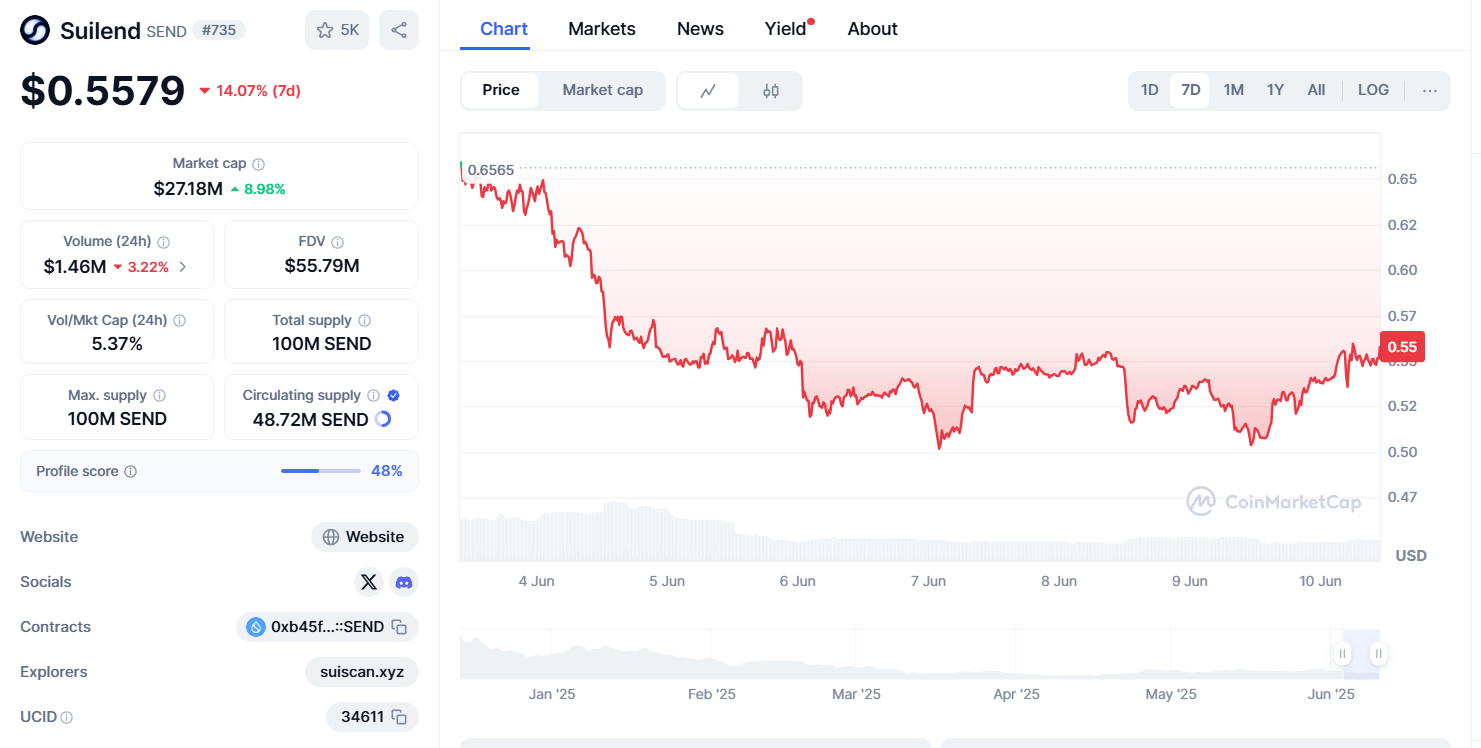This screenshot has width=1481, height=748.
Task: Open the X (Twitter) social link
Action: tap(369, 582)
